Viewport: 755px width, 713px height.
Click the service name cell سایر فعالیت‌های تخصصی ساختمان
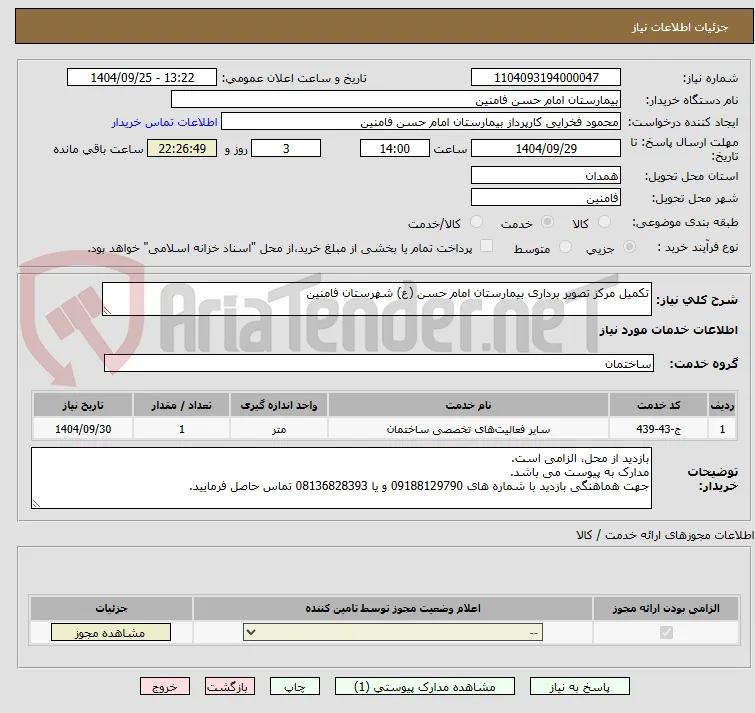[x=468, y=429]
